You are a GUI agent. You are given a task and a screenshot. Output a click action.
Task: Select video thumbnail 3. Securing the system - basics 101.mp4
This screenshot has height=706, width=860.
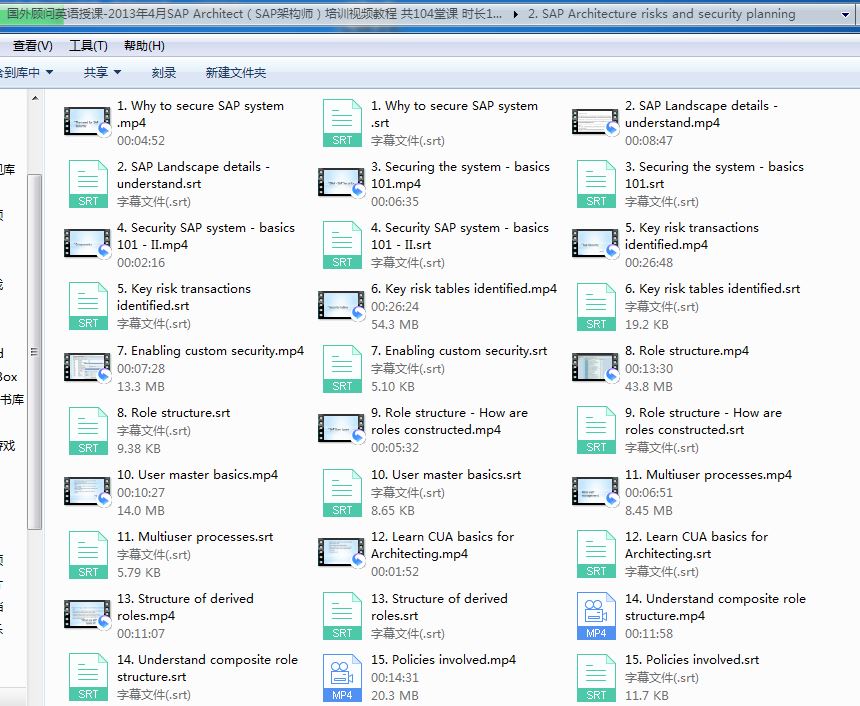342,182
